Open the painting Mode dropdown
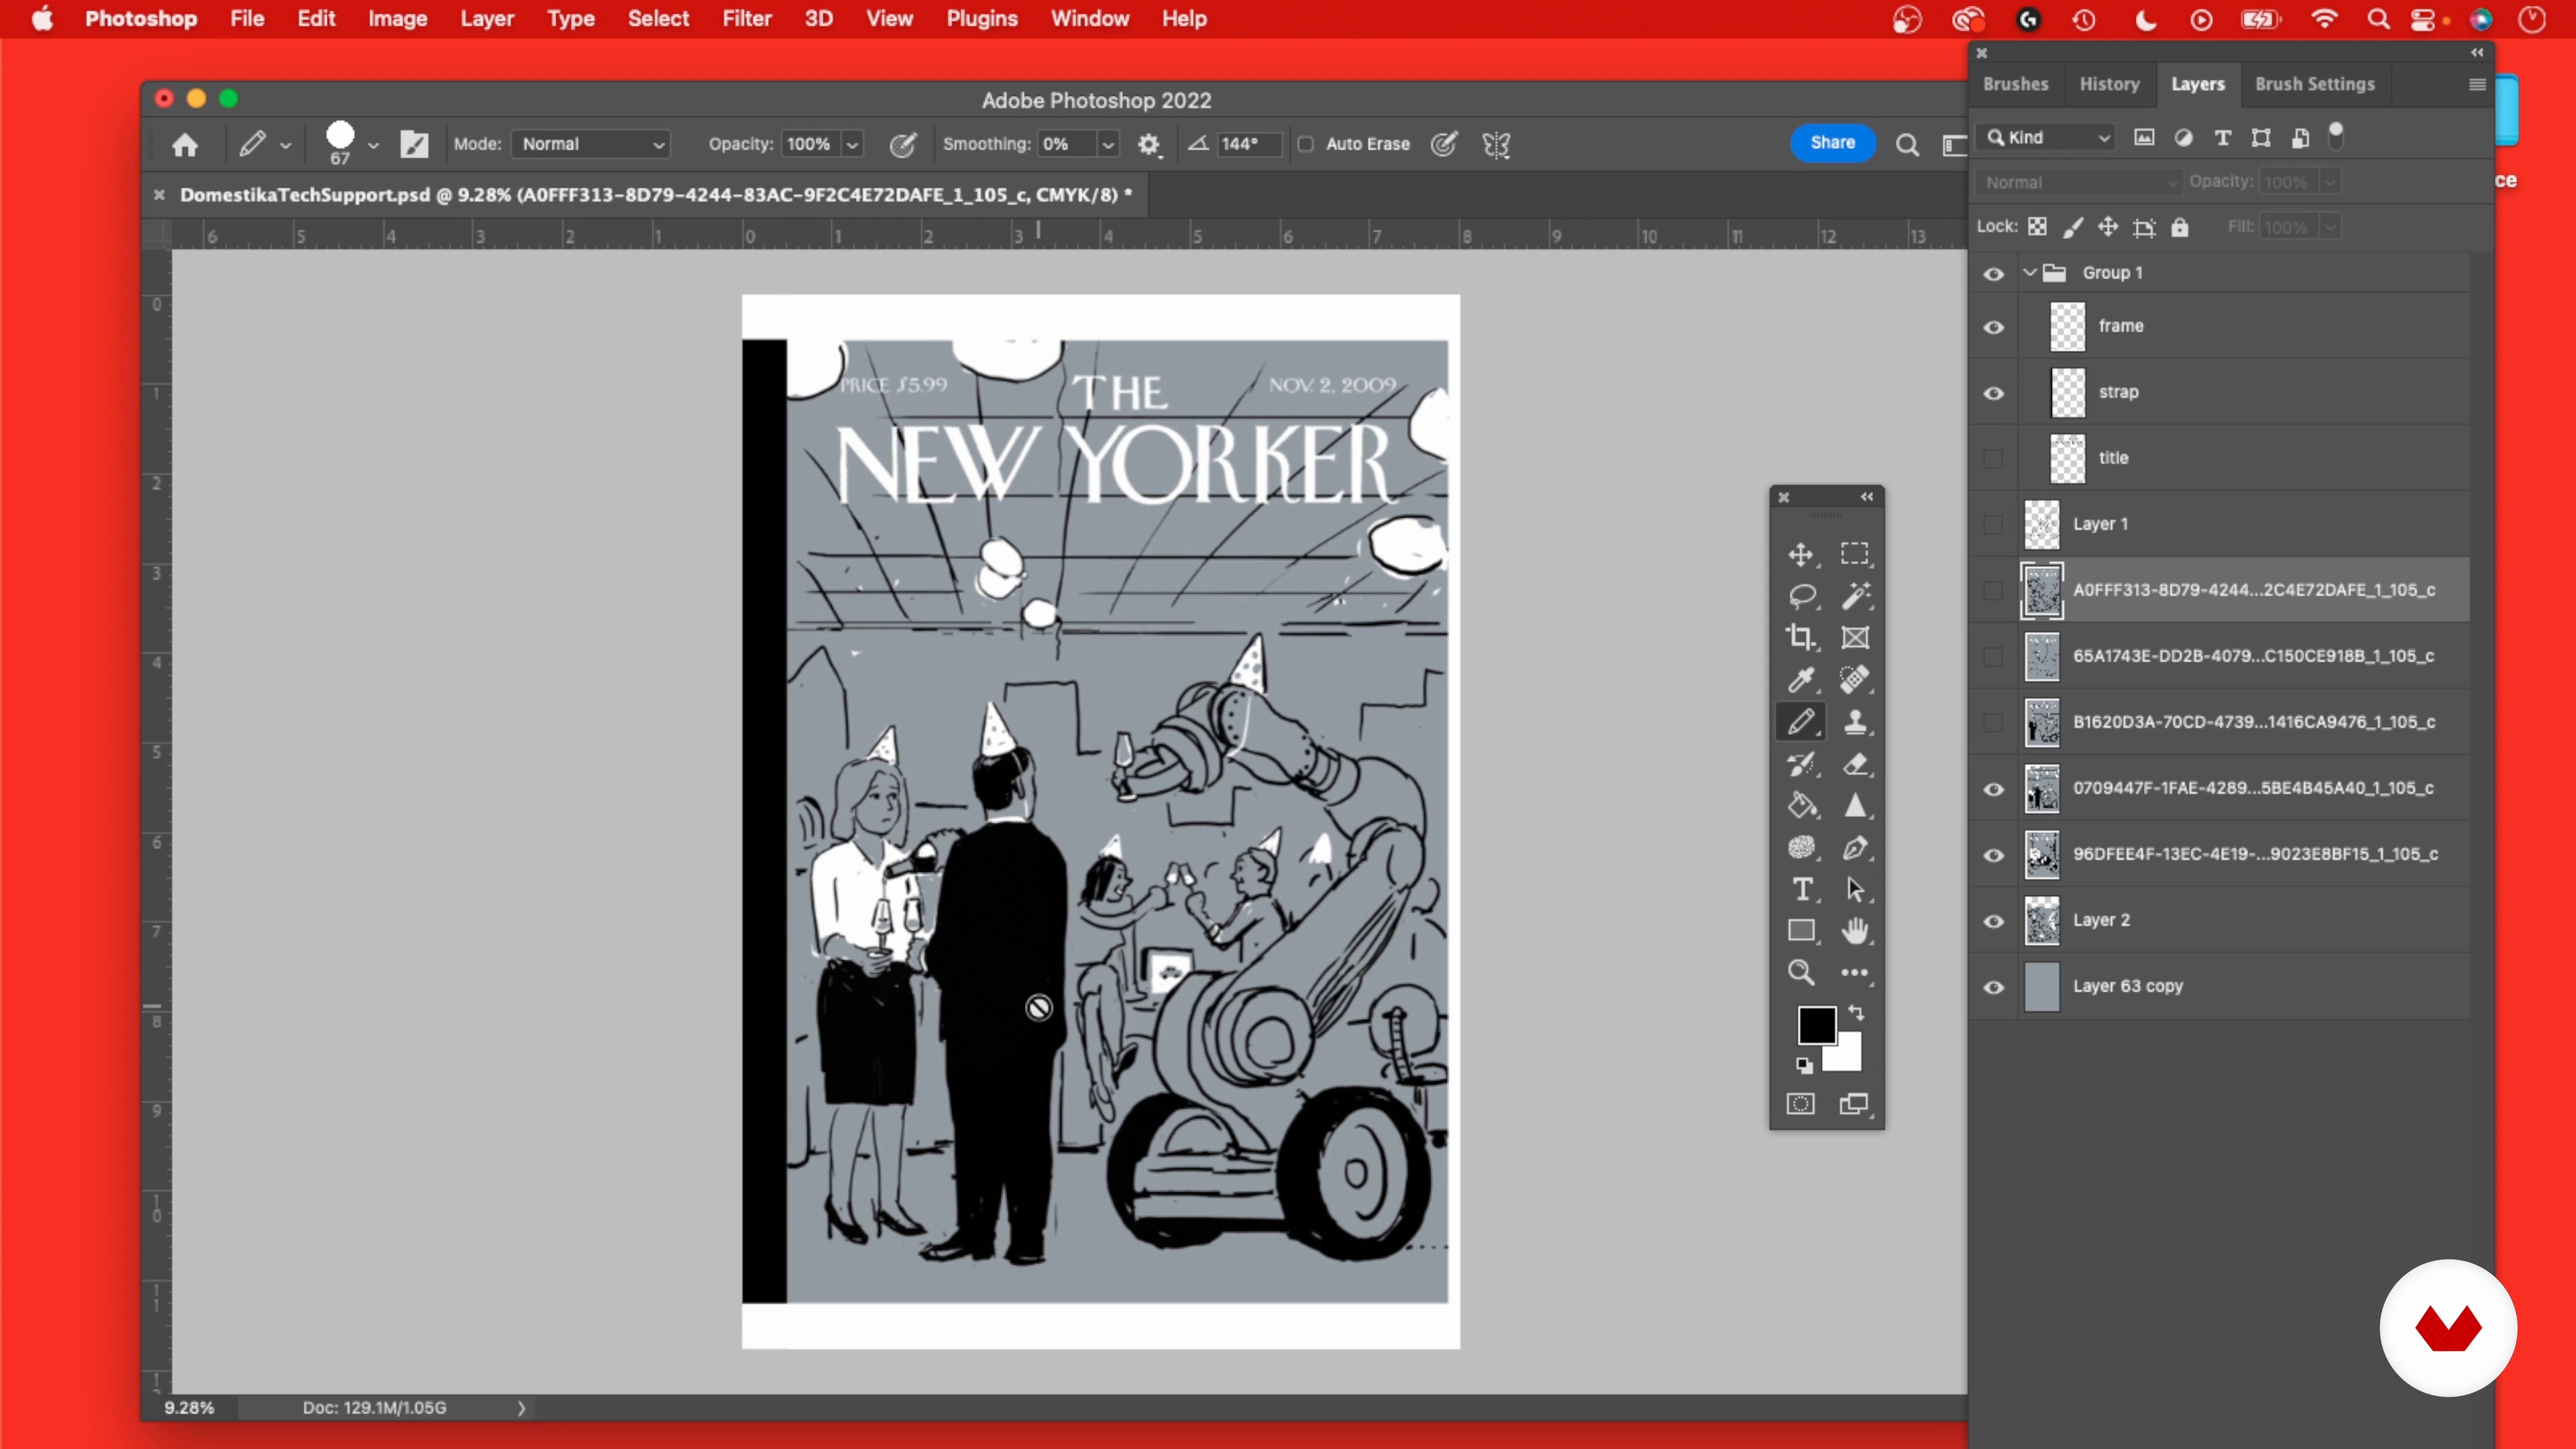The width and height of the screenshot is (2576, 1449). click(591, 145)
